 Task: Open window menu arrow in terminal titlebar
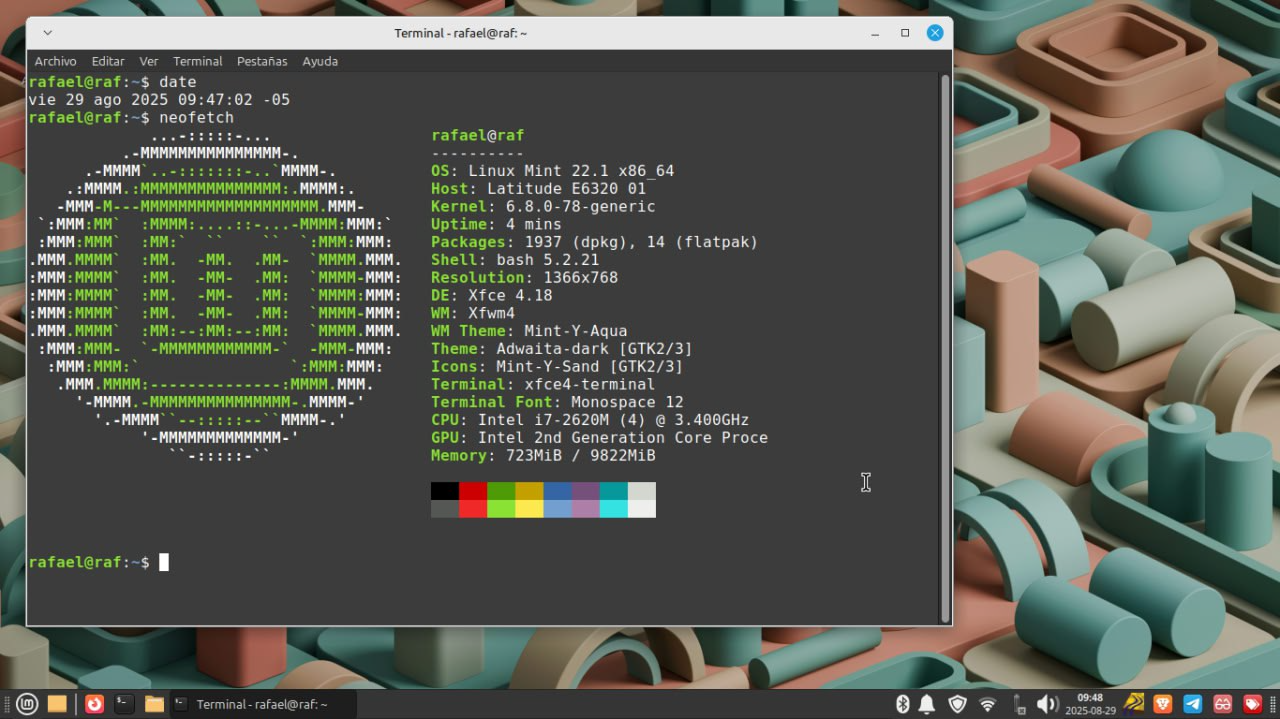coord(47,33)
